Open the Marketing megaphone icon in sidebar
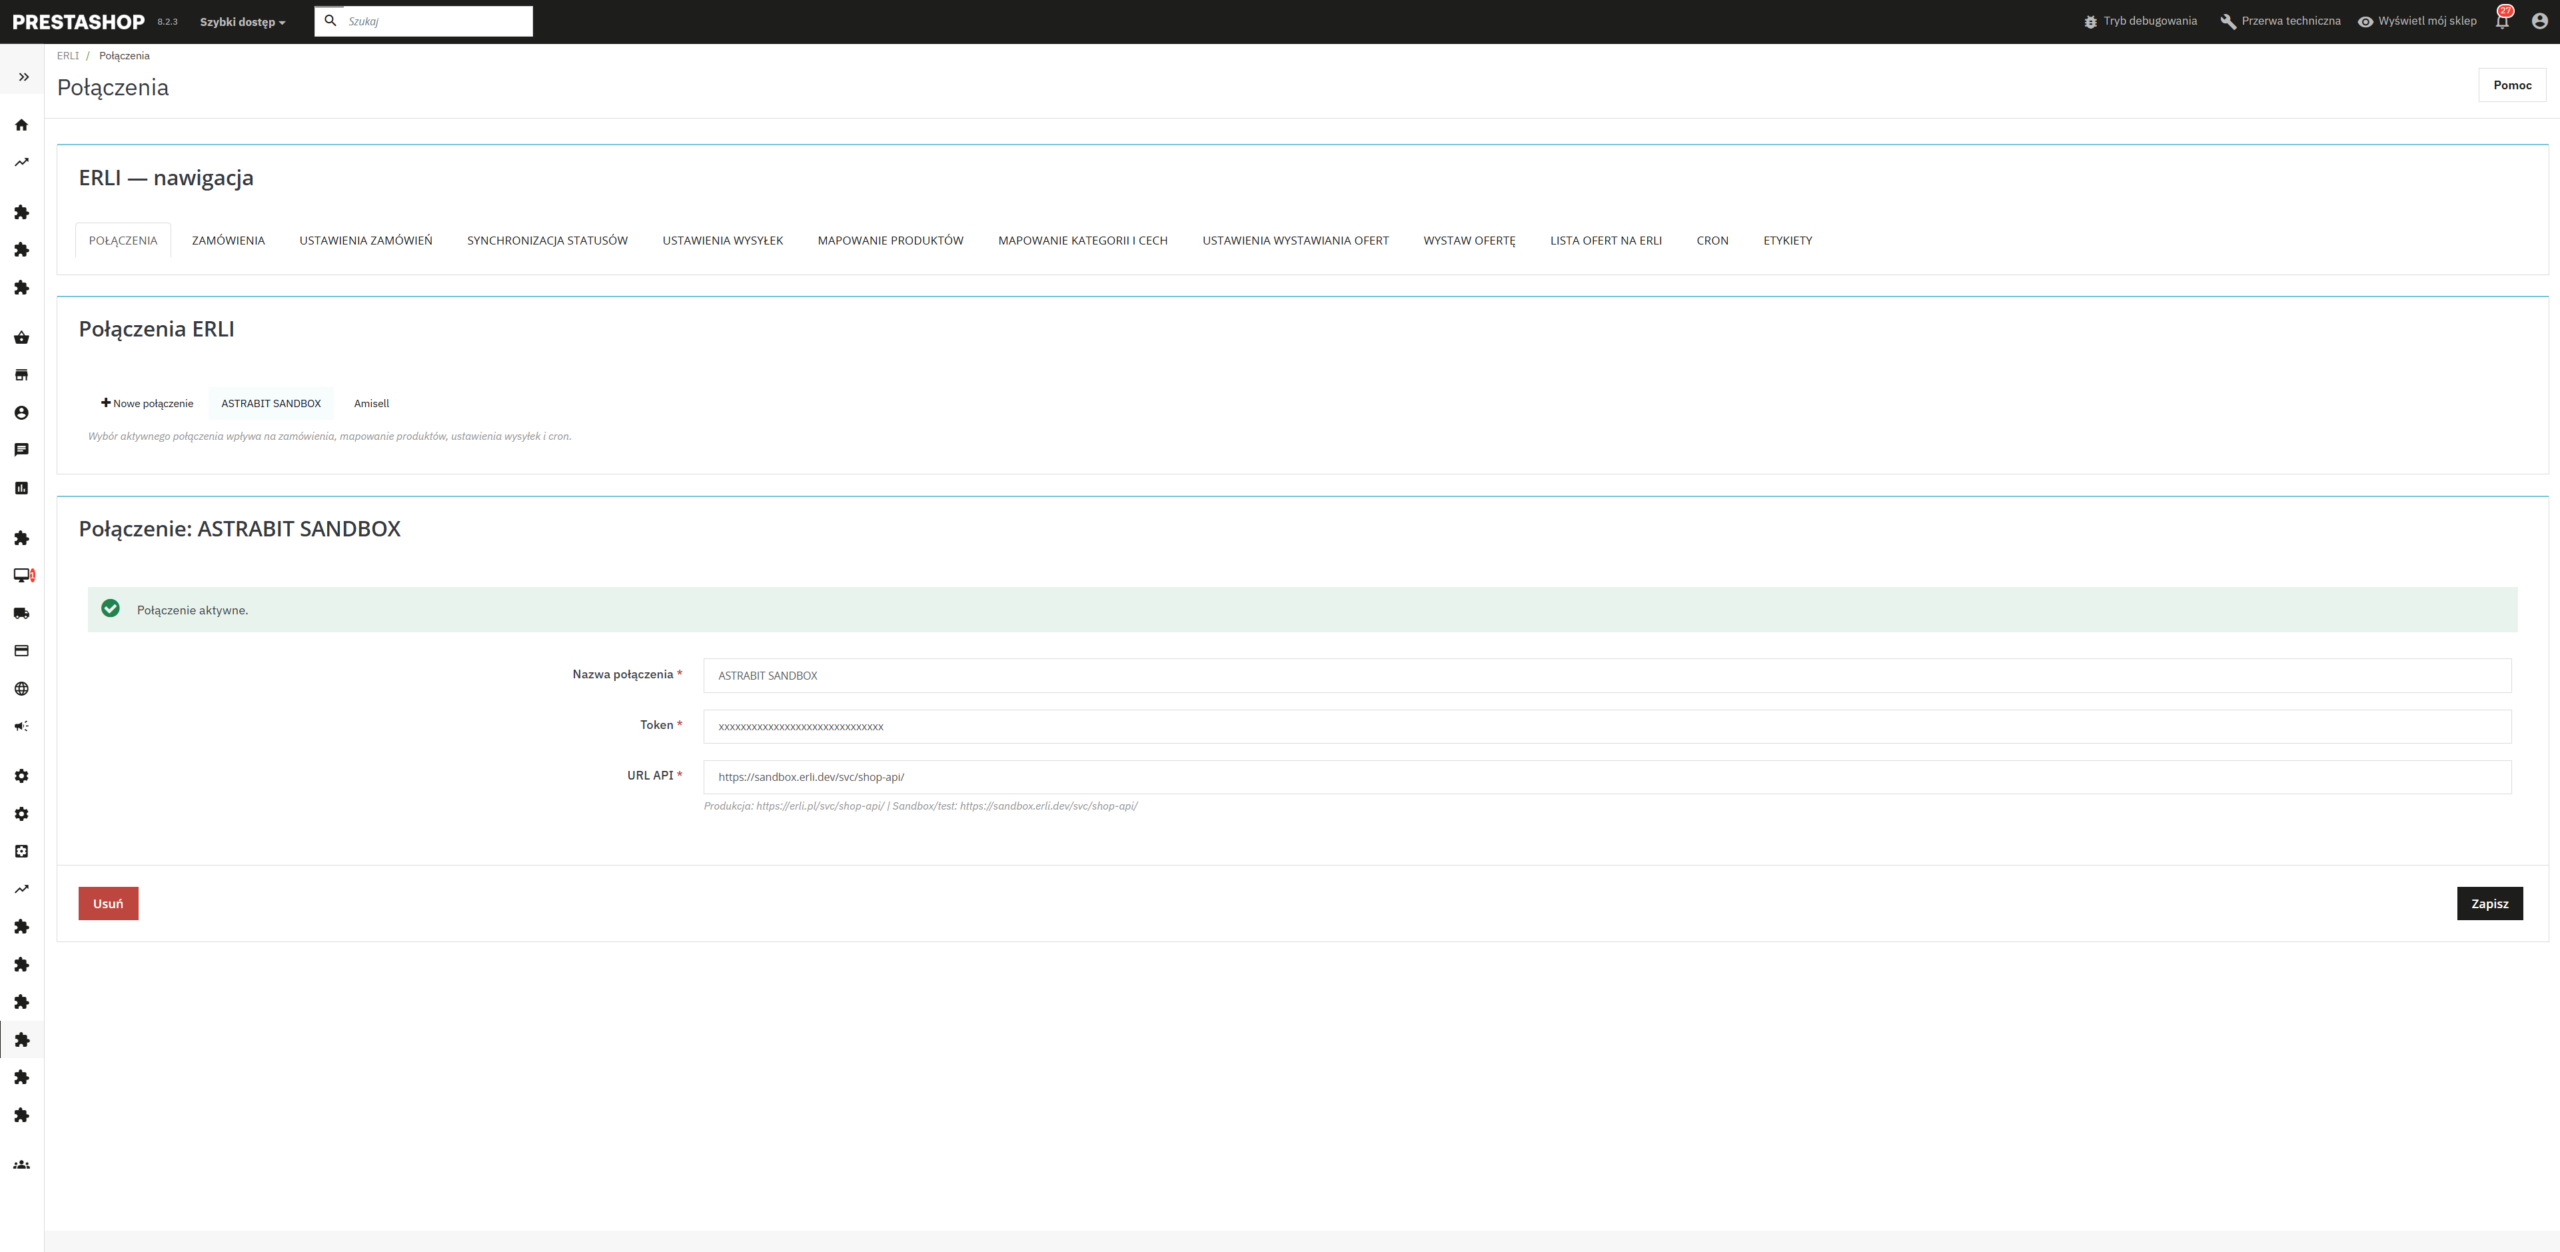The width and height of the screenshot is (2560, 1252). pos(21,726)
